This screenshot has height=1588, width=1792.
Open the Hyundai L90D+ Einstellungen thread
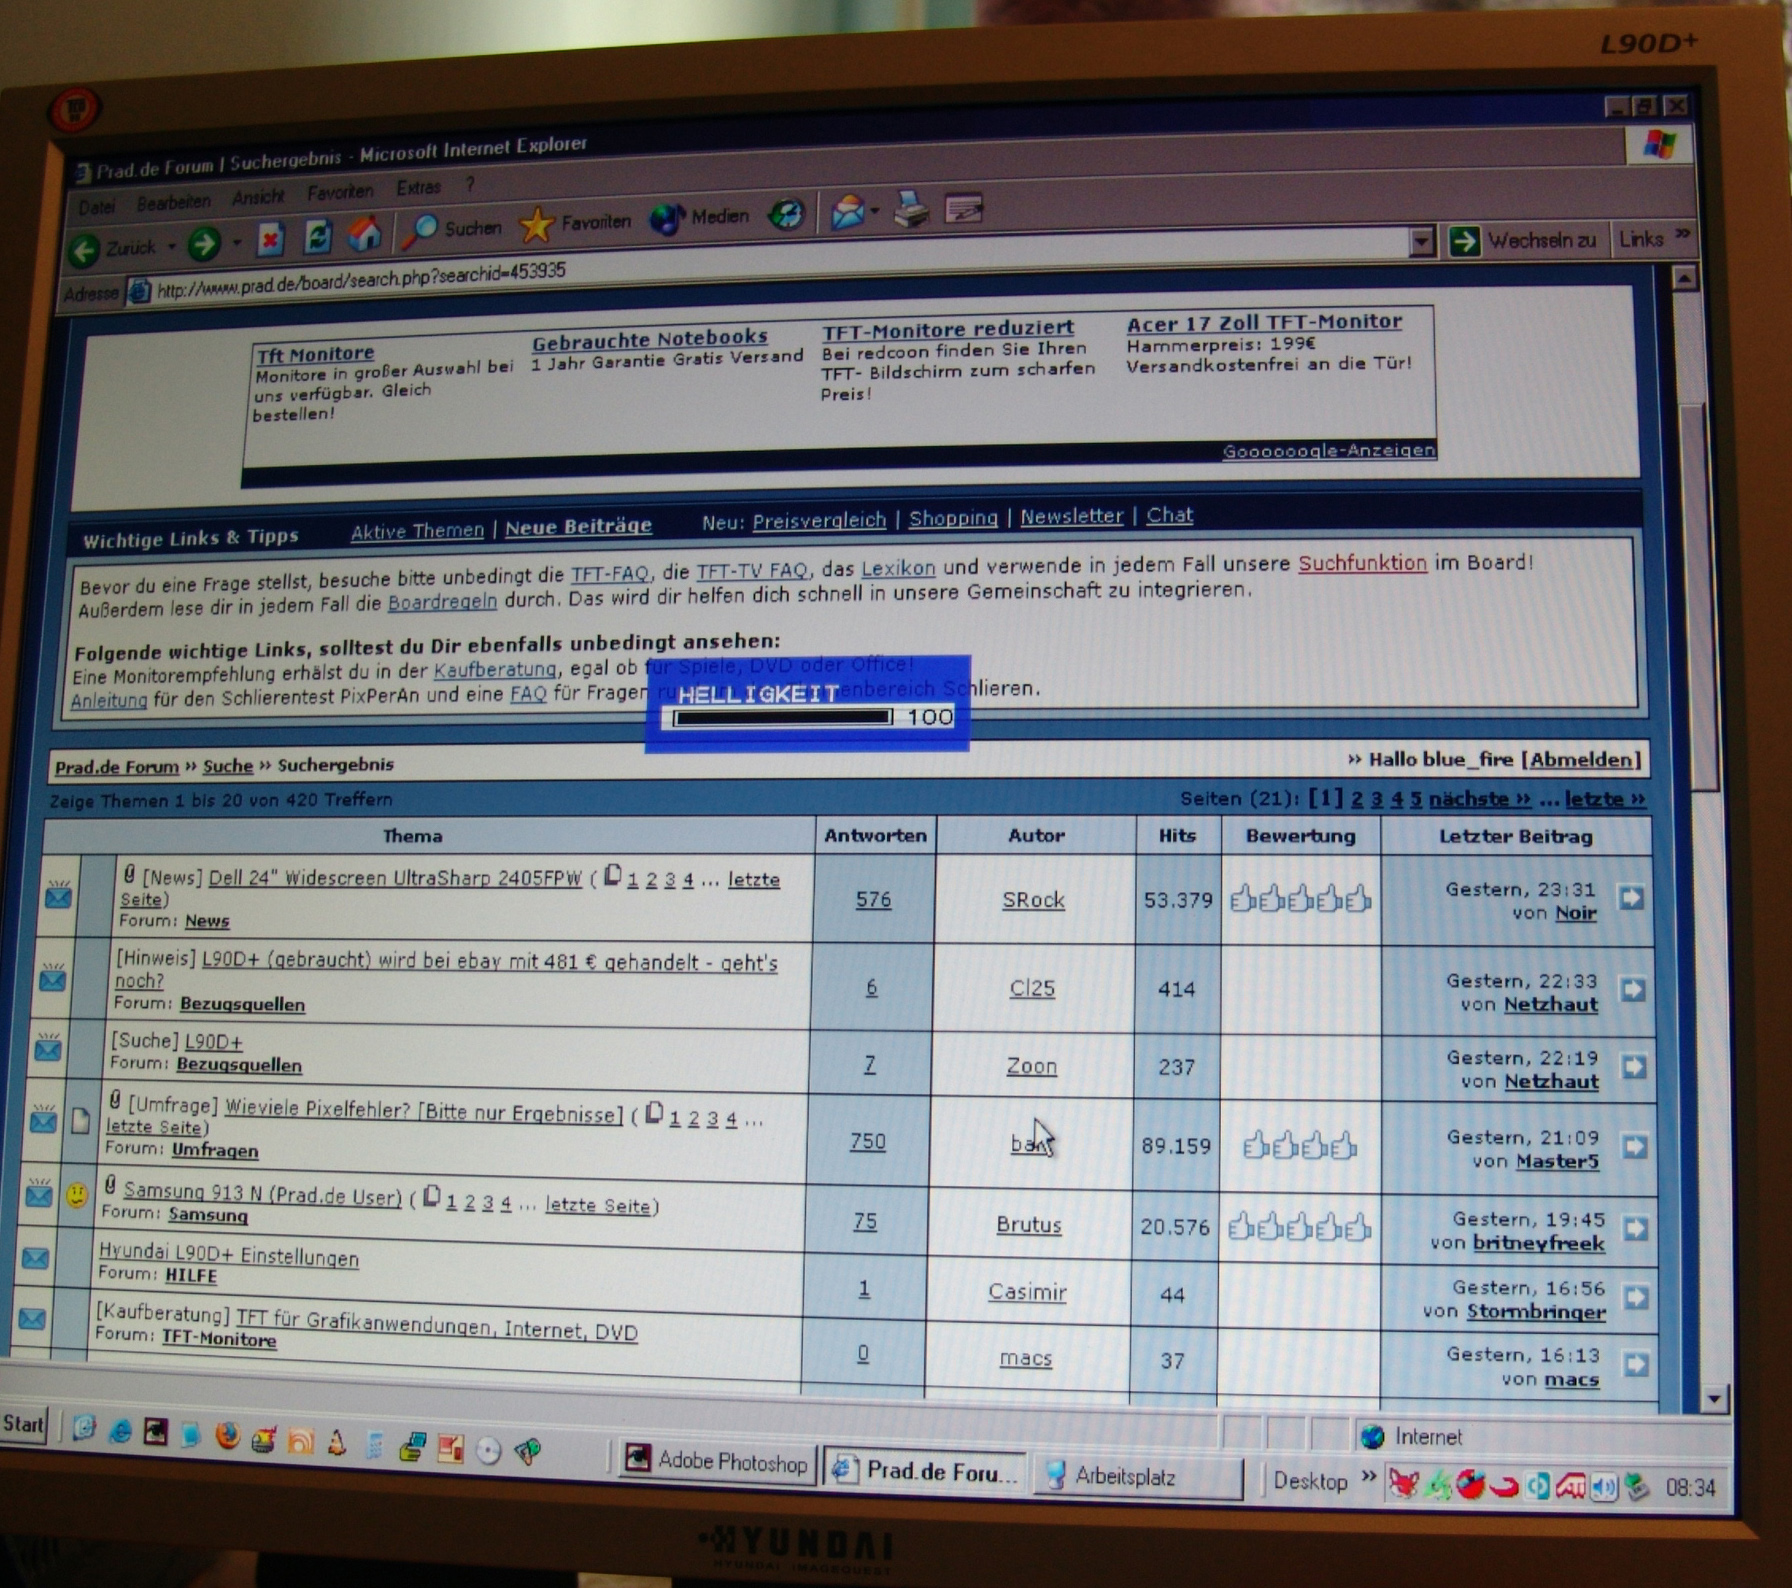[228, 1256]
